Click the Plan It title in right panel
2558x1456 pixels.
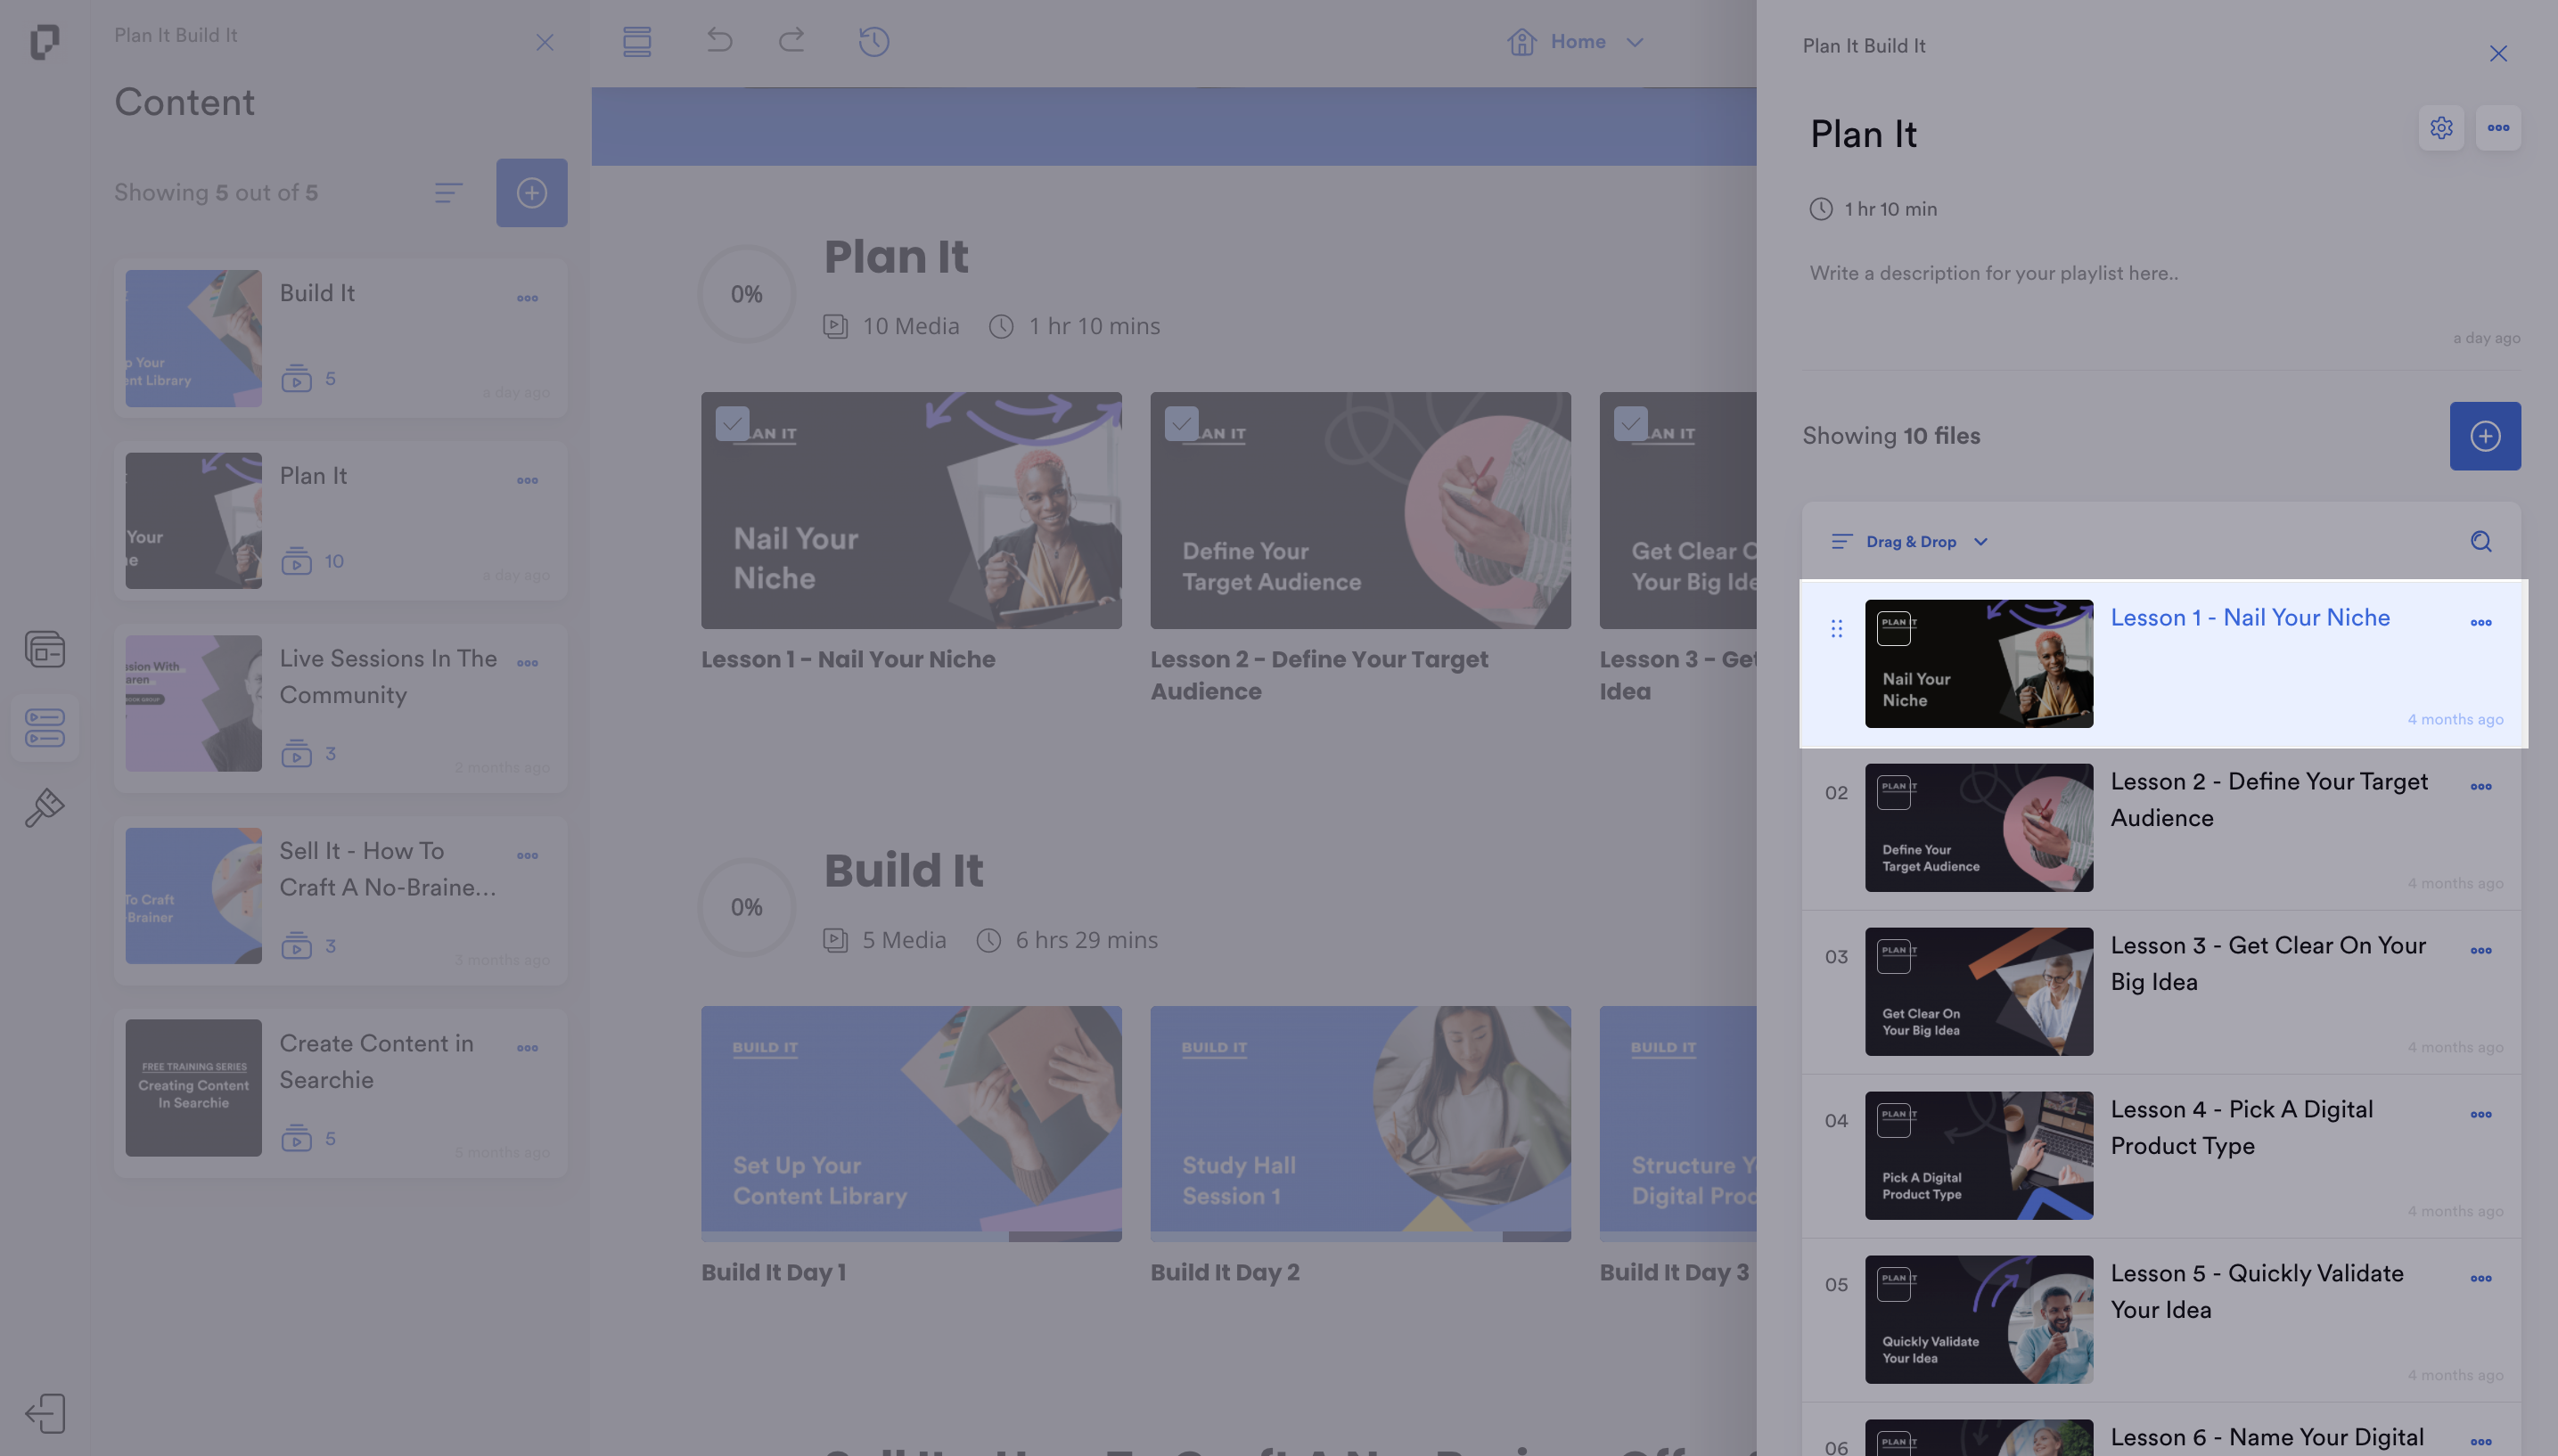1863,134
